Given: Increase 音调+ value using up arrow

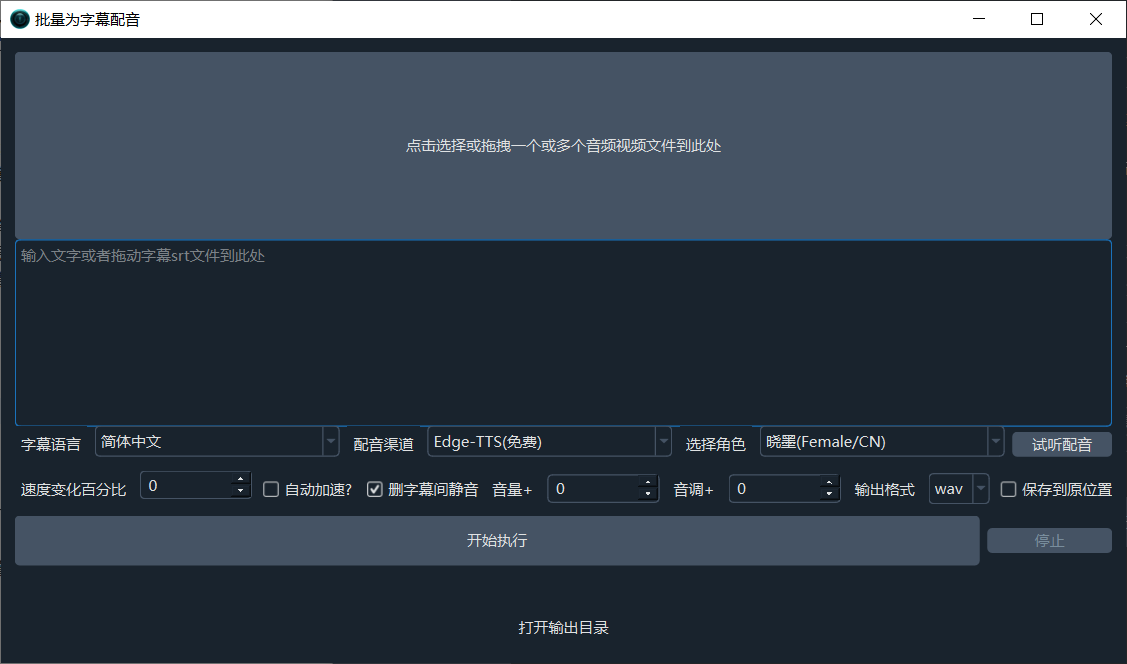Looking at the screenshot, I should [x=828, y=483].
